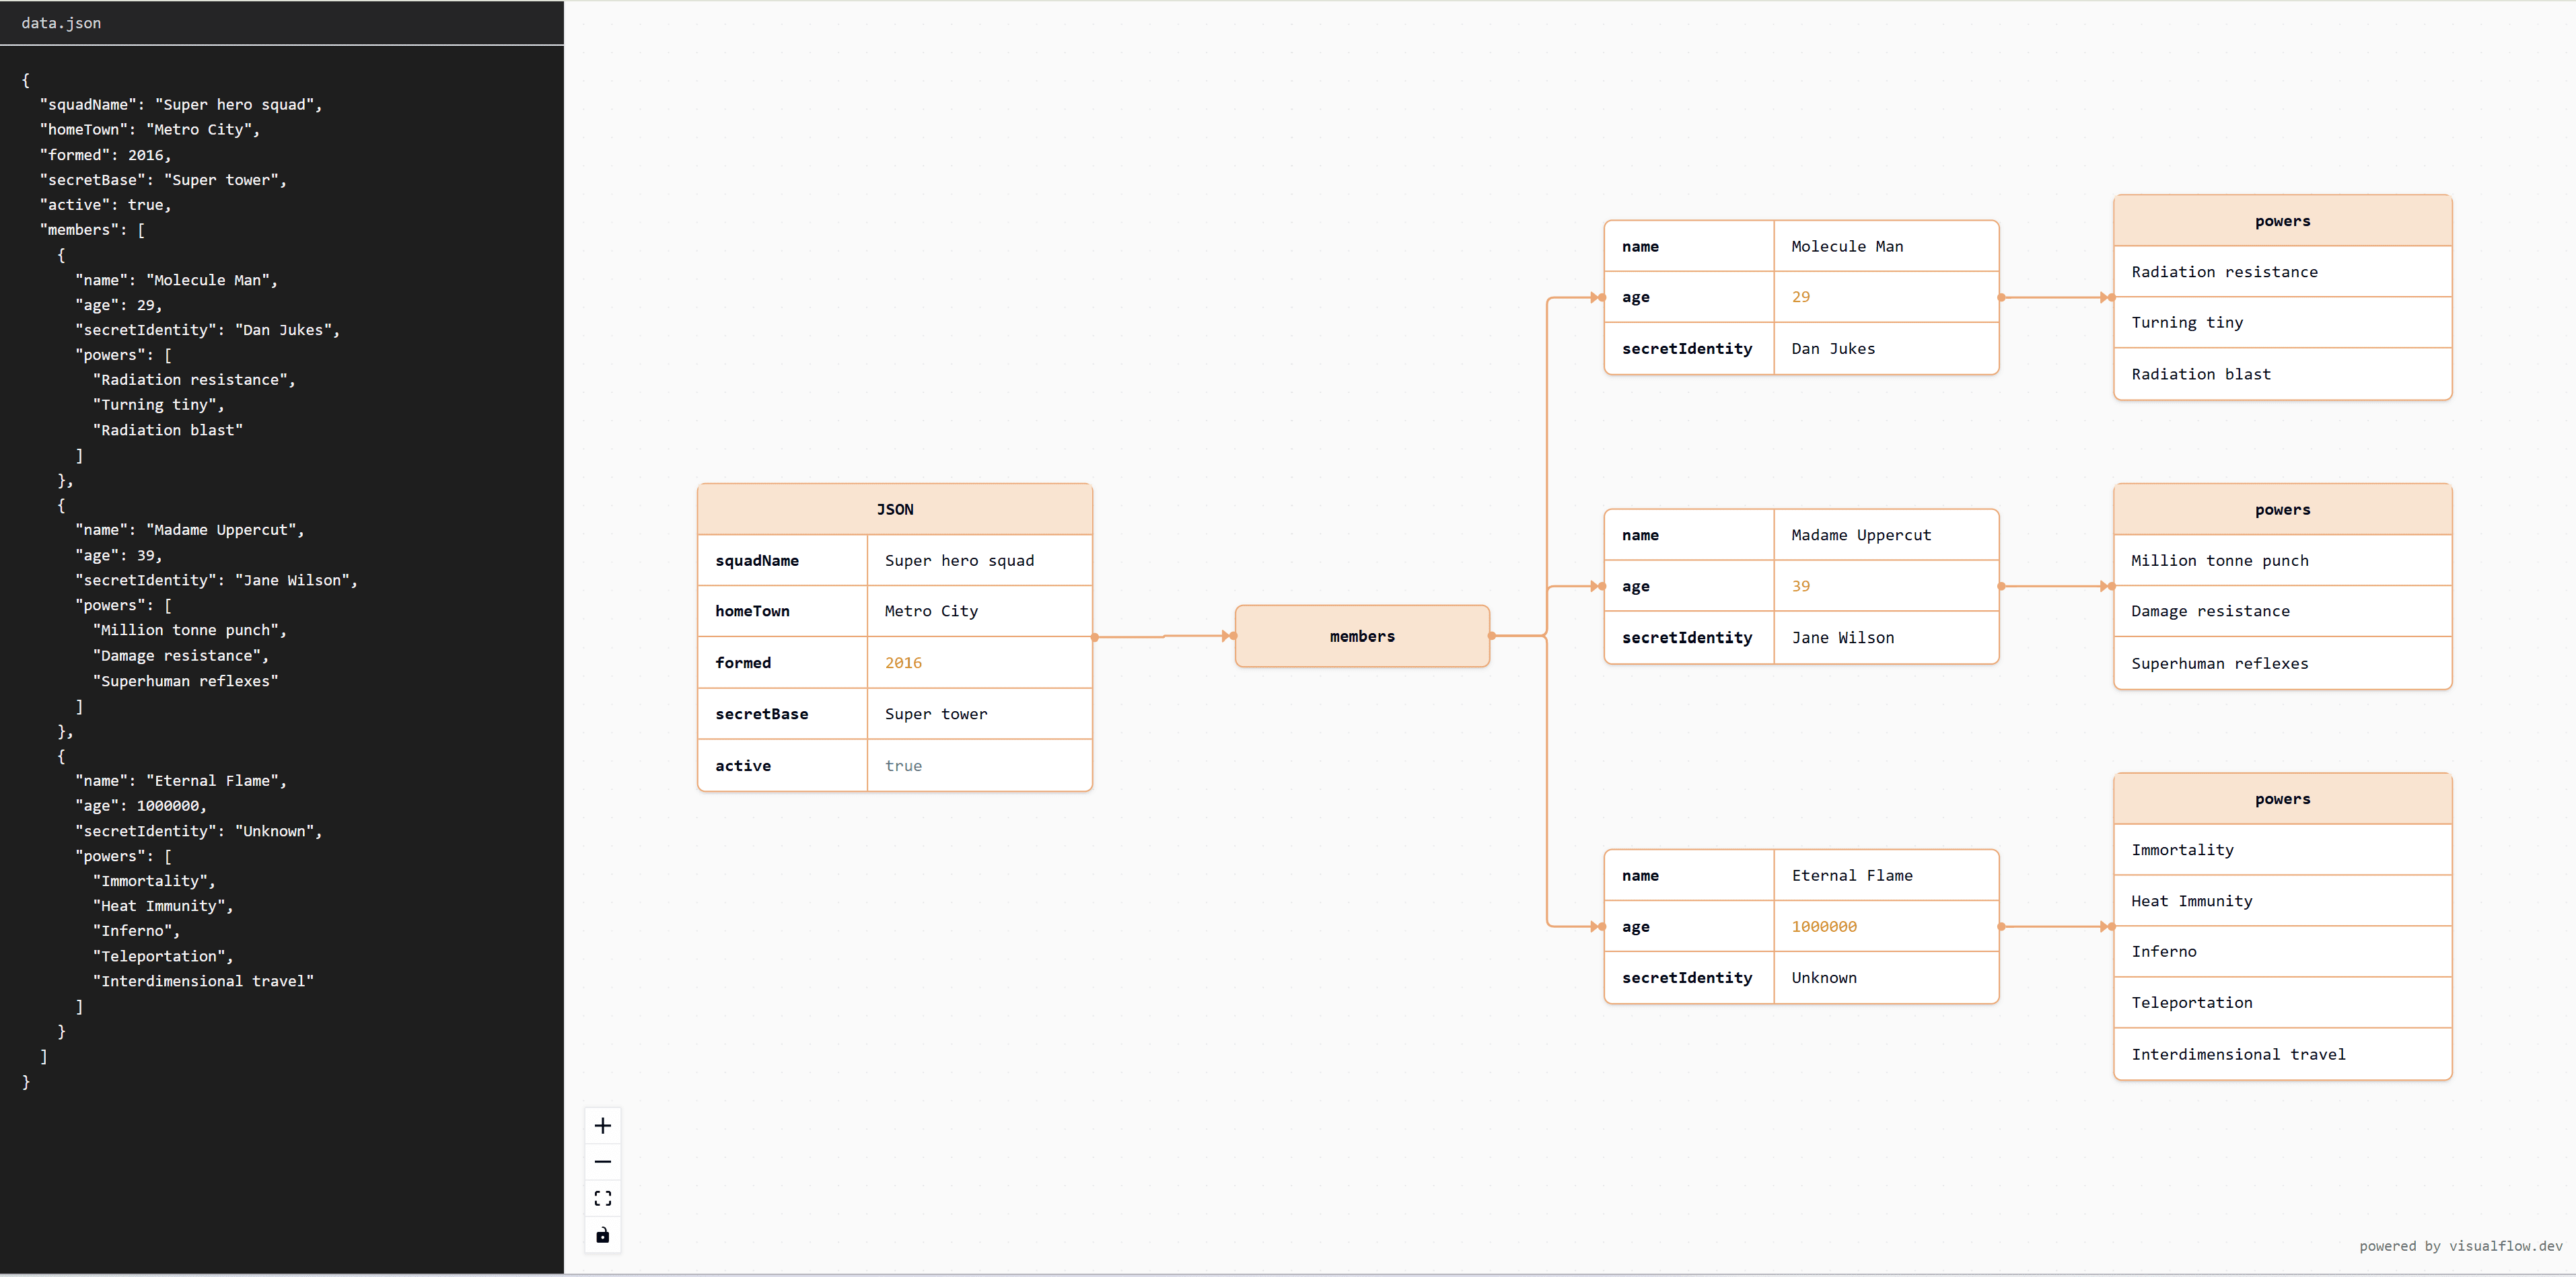Click the "Heat Immunity" editor line

[x=163, y=906]
